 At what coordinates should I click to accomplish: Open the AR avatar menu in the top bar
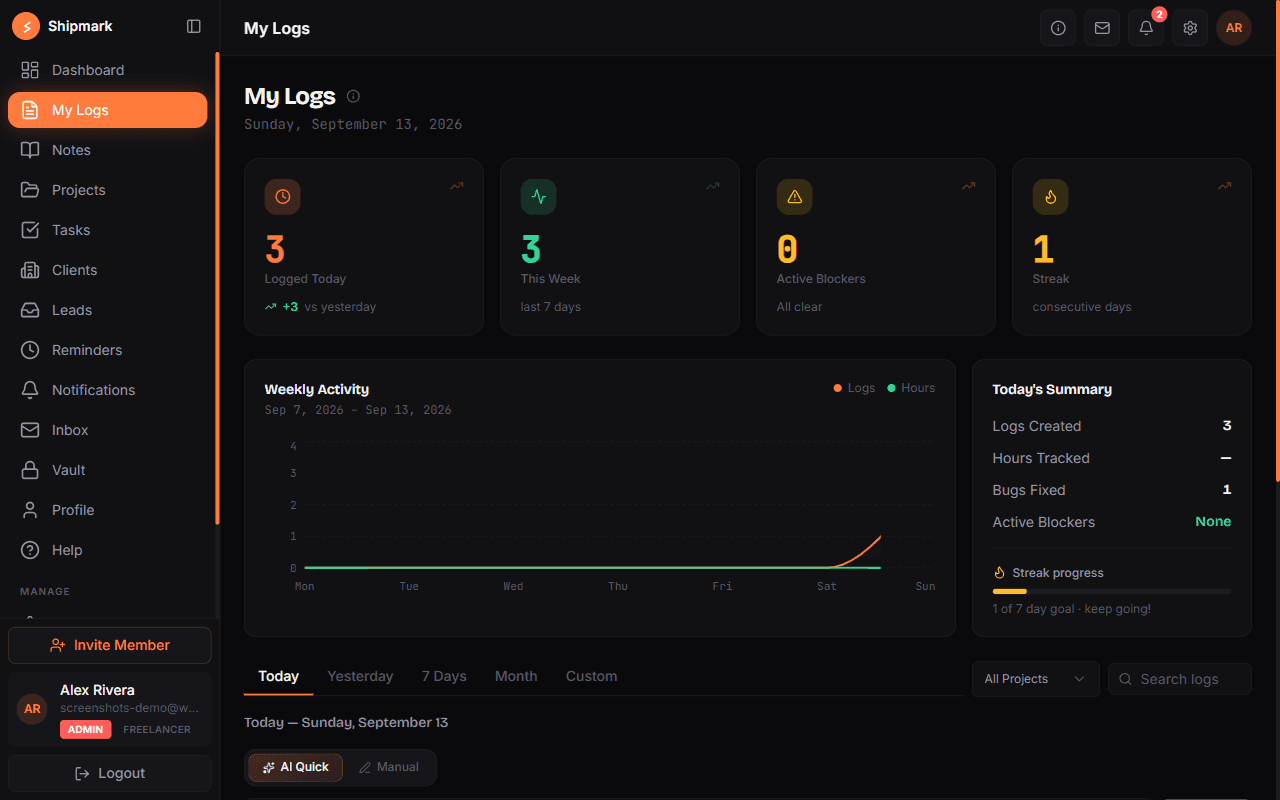point(1234,28)
